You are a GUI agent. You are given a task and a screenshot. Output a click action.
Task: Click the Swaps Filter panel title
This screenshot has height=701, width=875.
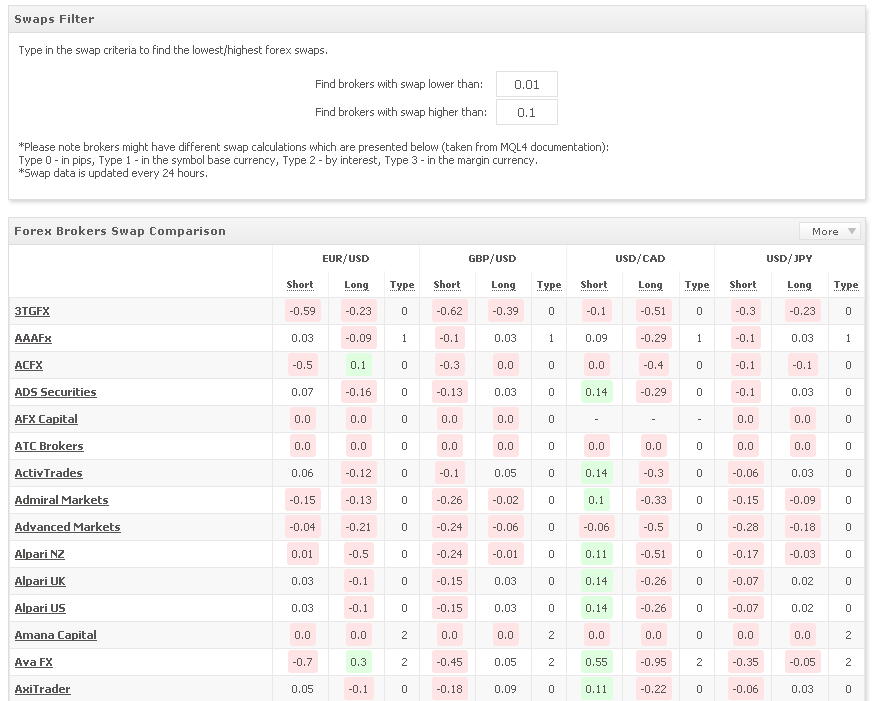click(x=54, y=19)
